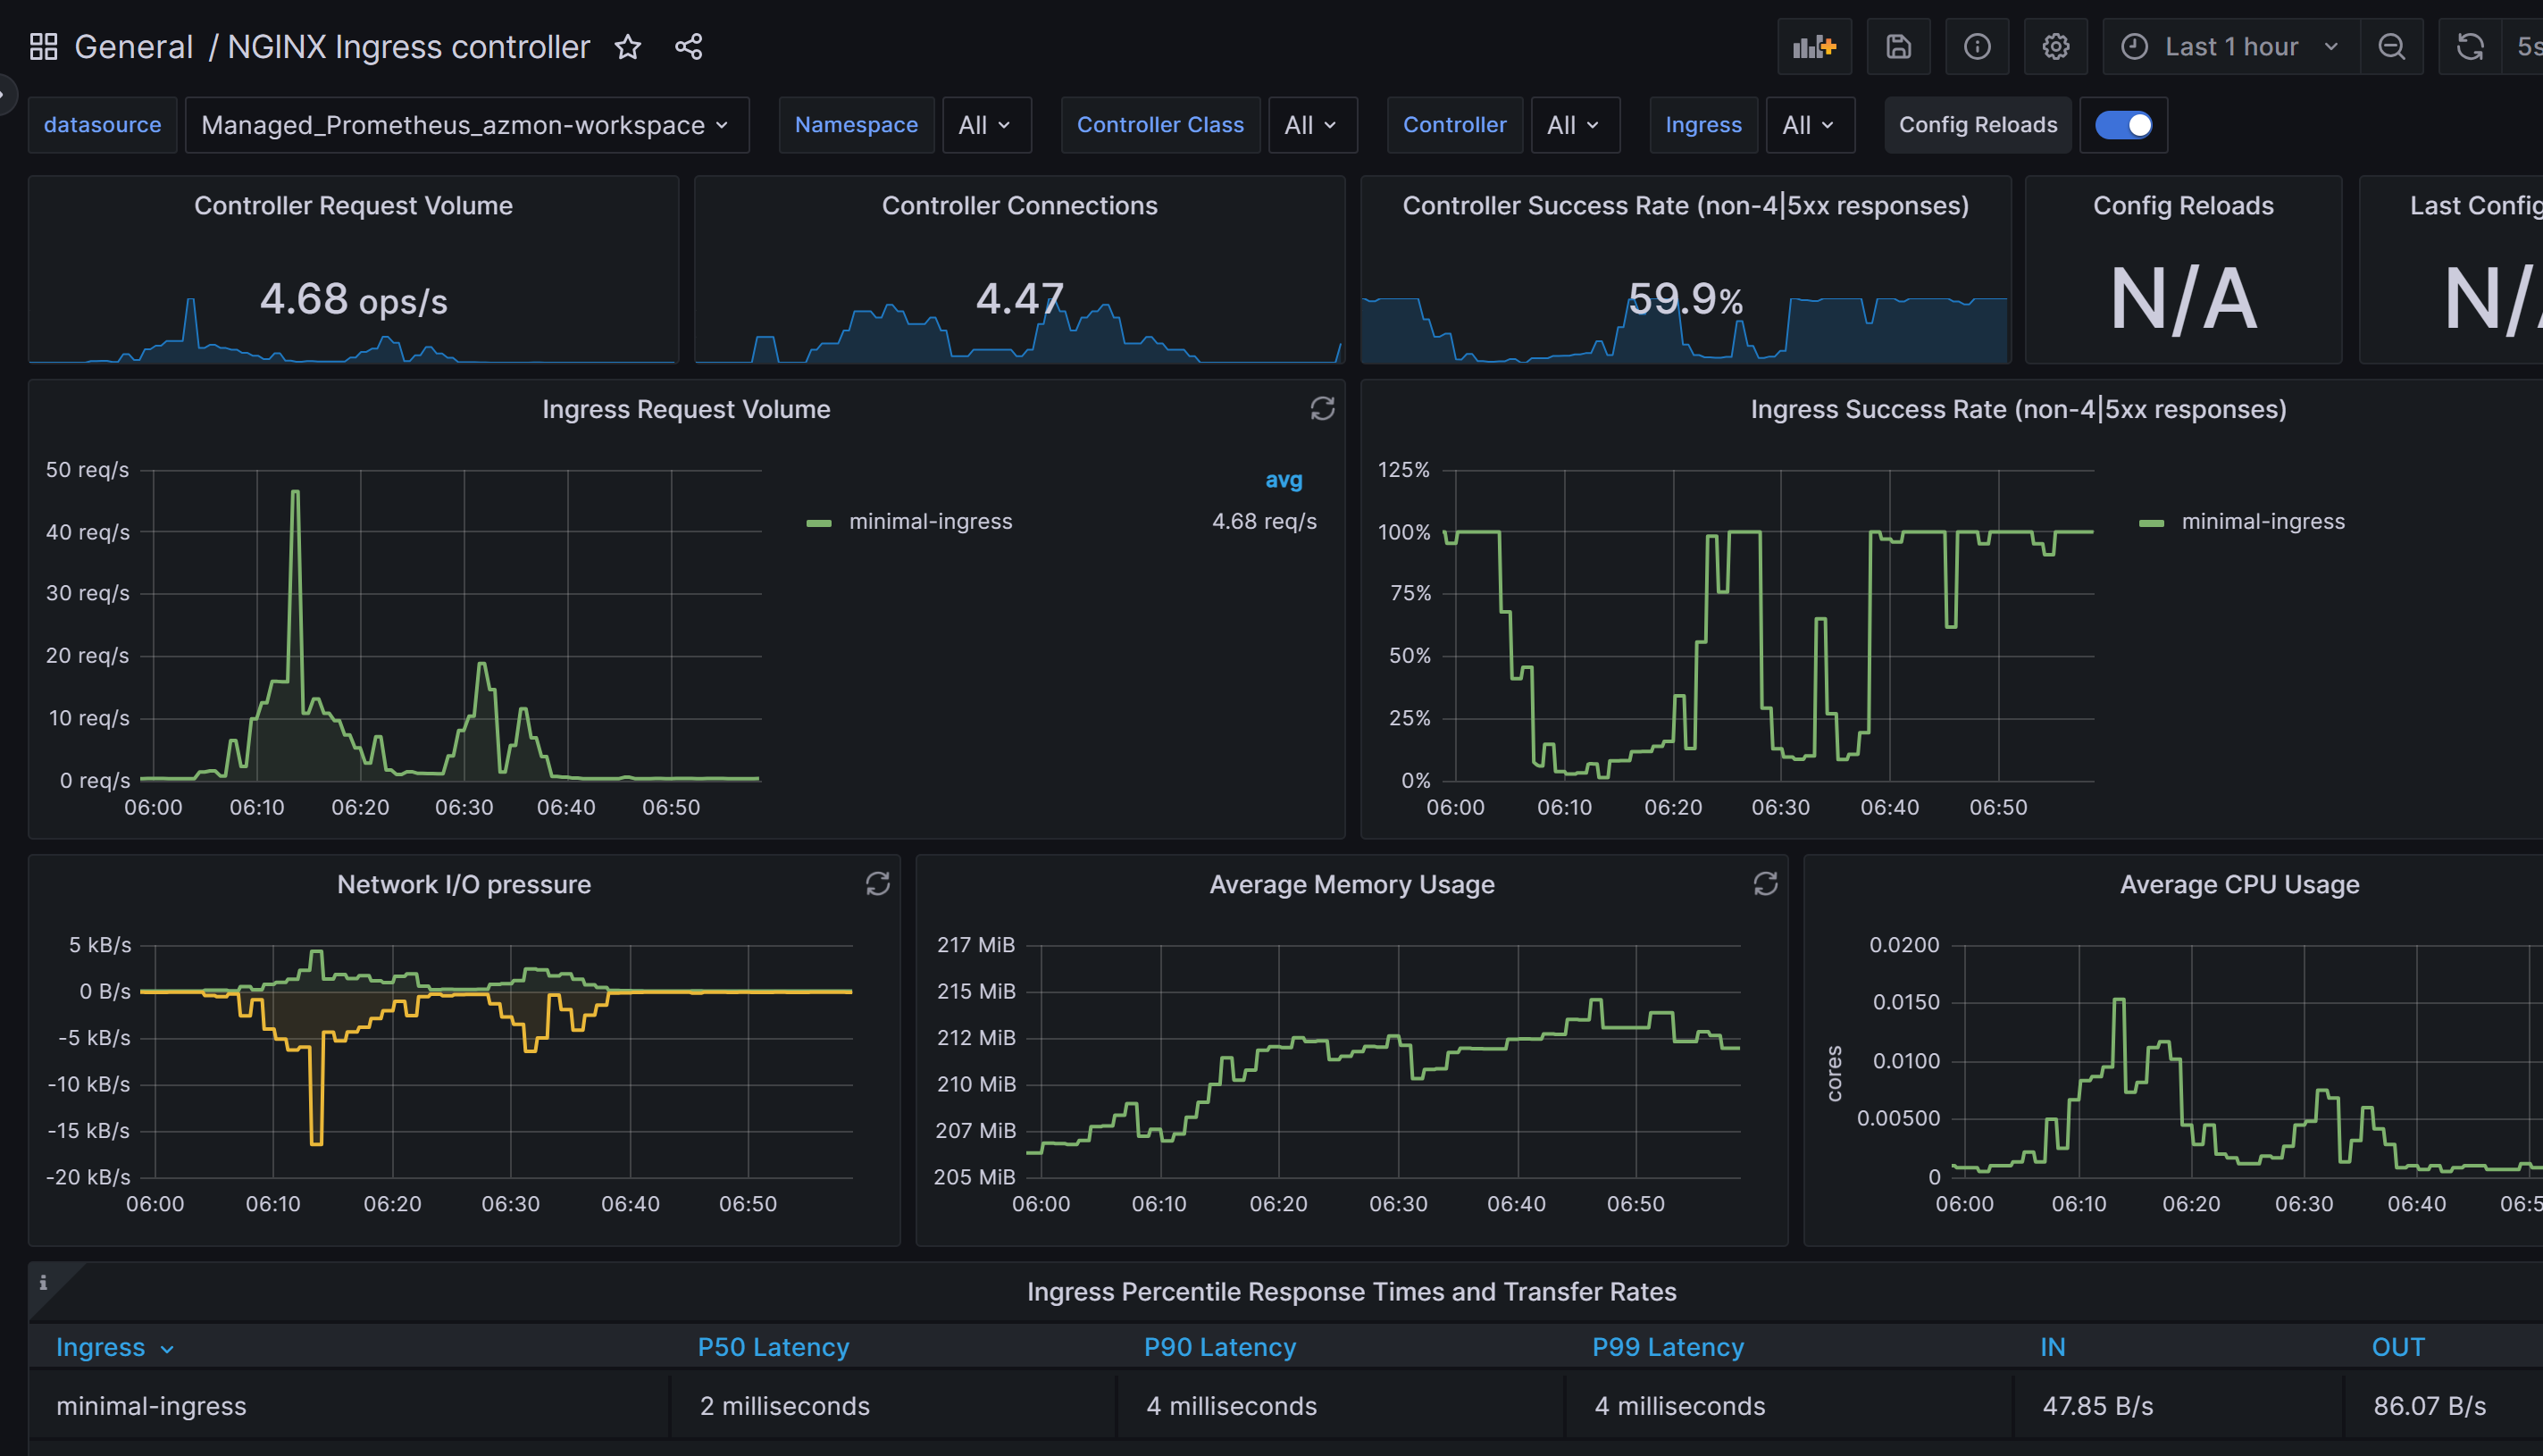Refresh the Ingress Request Volume panel
Image resolution: width=2543 pixels, height=1456 pixels.
point(1322,409)
